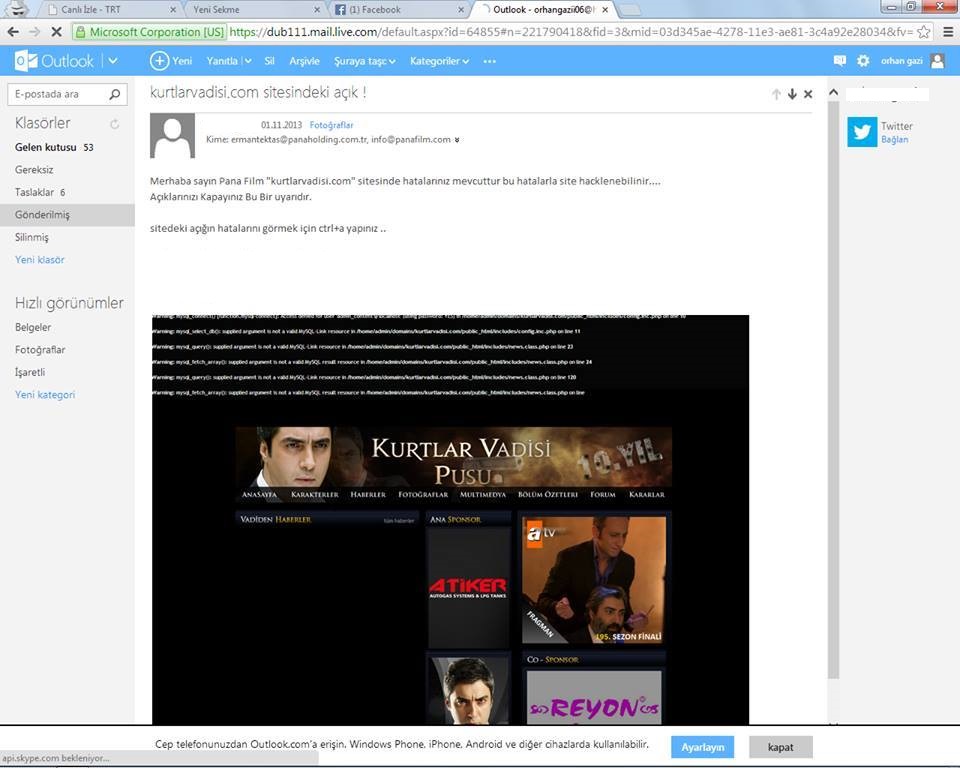Type in the E-postada ara search box
Screen dimensions: 960x768
tap(55, 95)
